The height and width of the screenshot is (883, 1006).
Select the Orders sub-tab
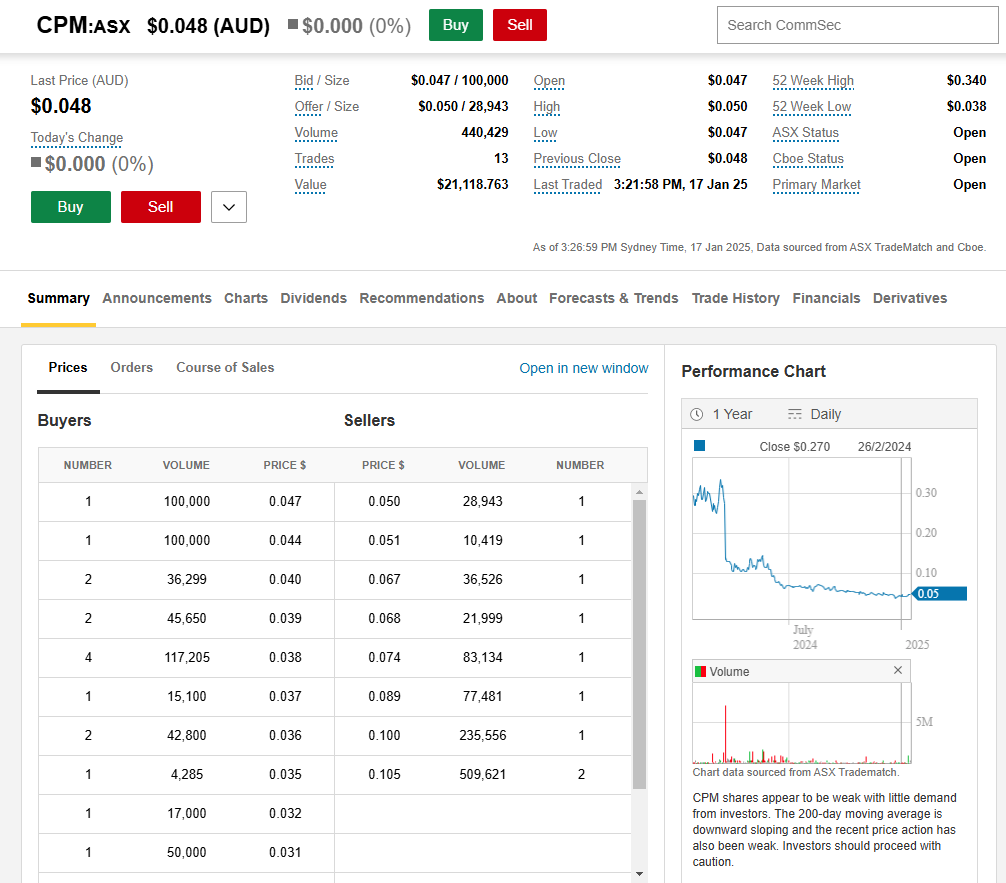click(x=132, y=368)
